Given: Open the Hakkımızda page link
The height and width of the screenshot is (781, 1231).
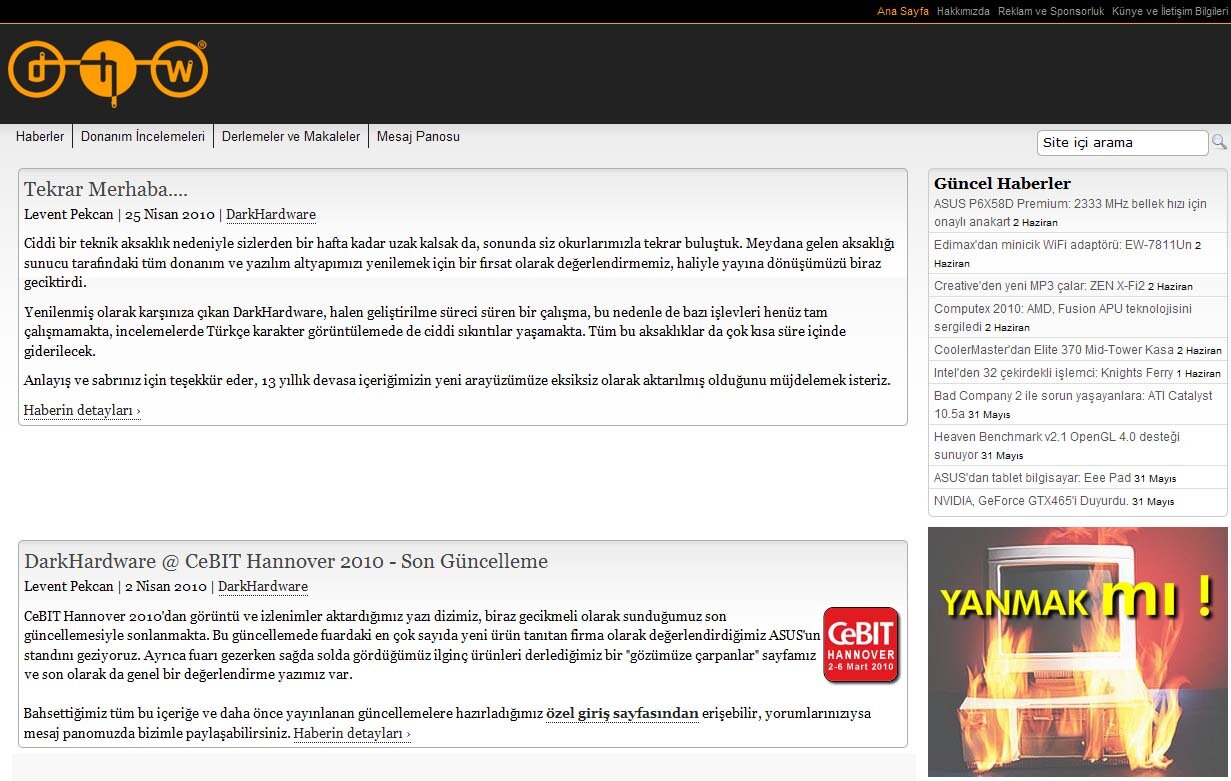Looking at the screenshot, I should point(963,12).
